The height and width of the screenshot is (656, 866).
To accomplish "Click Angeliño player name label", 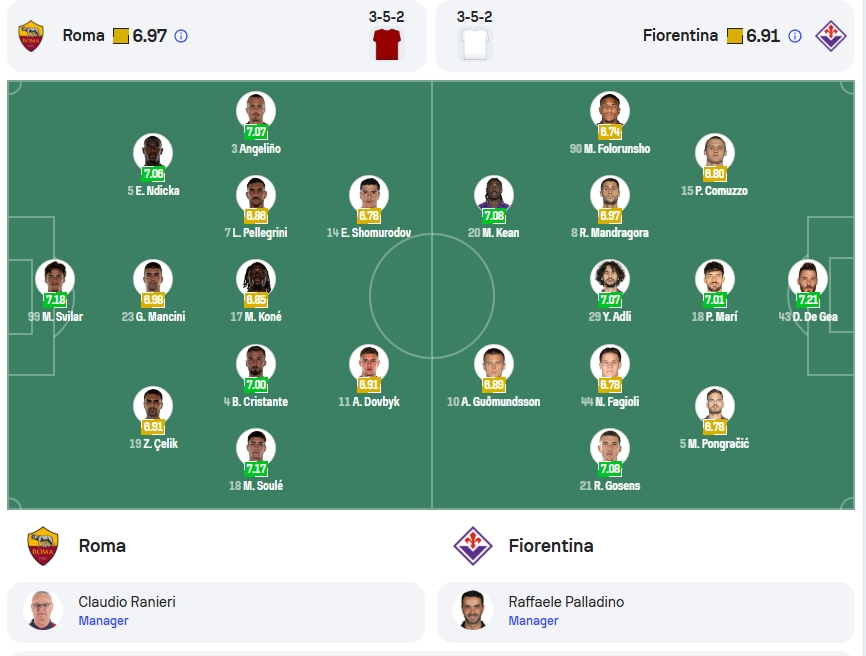I will pos(260,149).
